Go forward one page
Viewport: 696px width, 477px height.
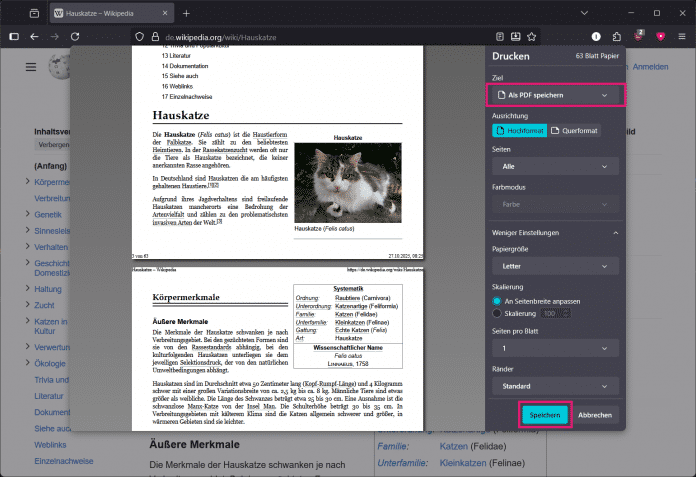coord(55,36)
